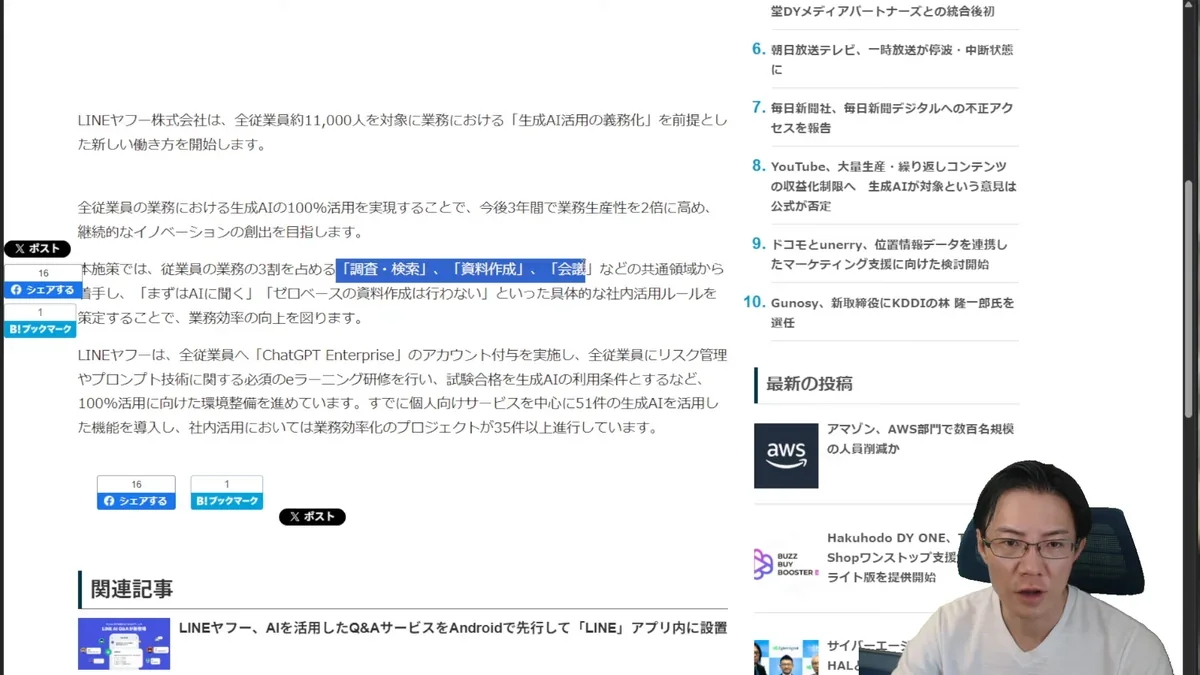The height and width of the screenshot is (675, 1200).
Task: Open アマゾン、AWS部門 latest post link
Action: (x=920, y=438)
